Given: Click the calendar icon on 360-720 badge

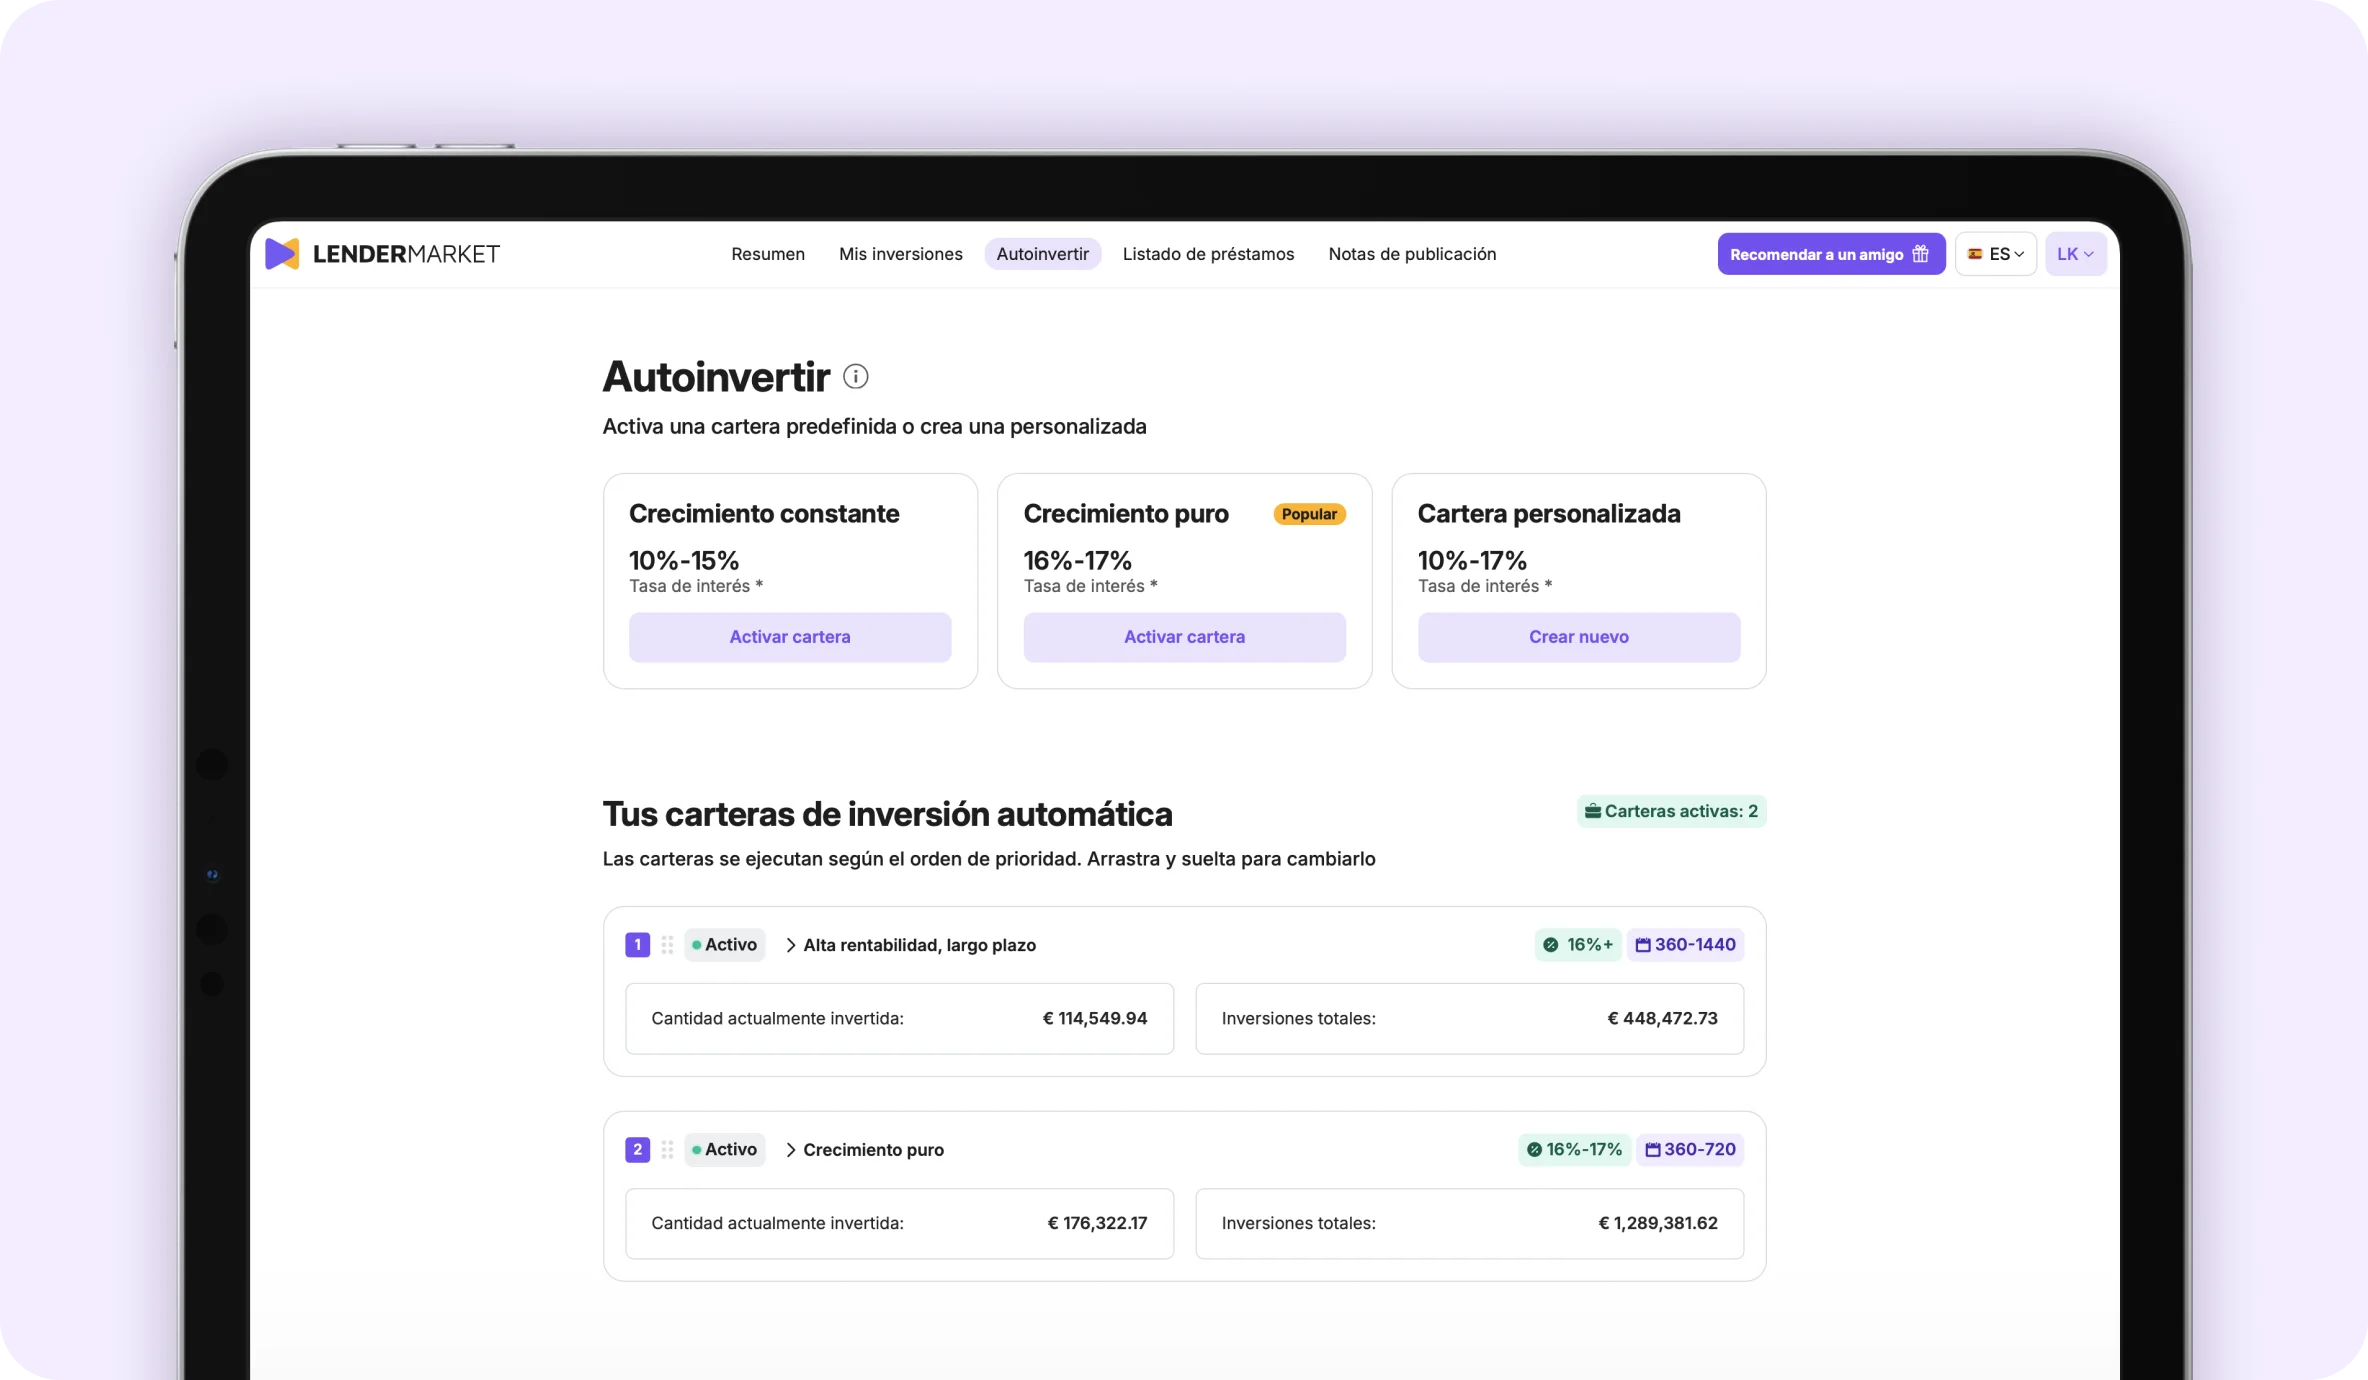Looking at the screenshot, I should pyautogui.click(x=1653, y=1150).
